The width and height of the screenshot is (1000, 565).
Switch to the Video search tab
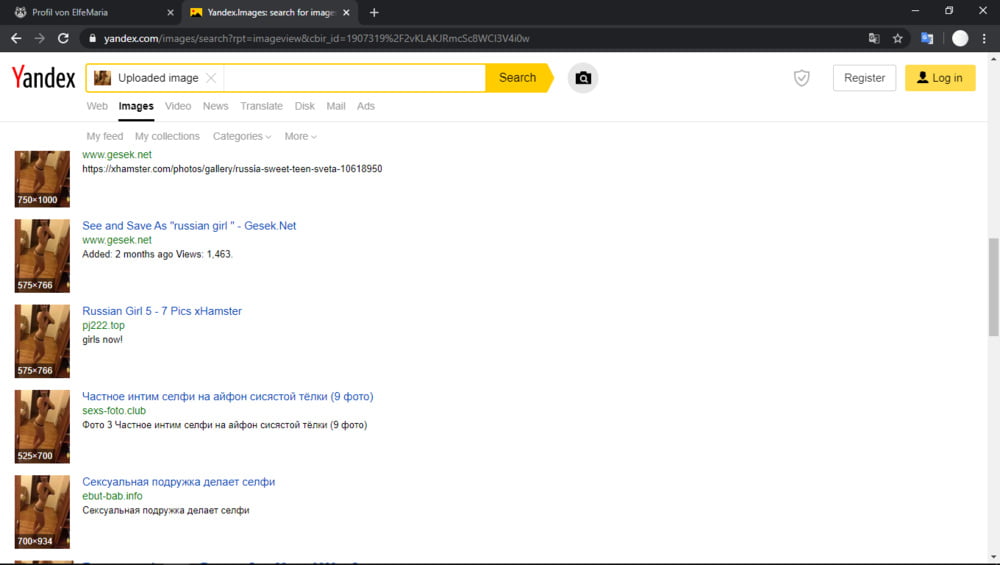coord(178,106)
